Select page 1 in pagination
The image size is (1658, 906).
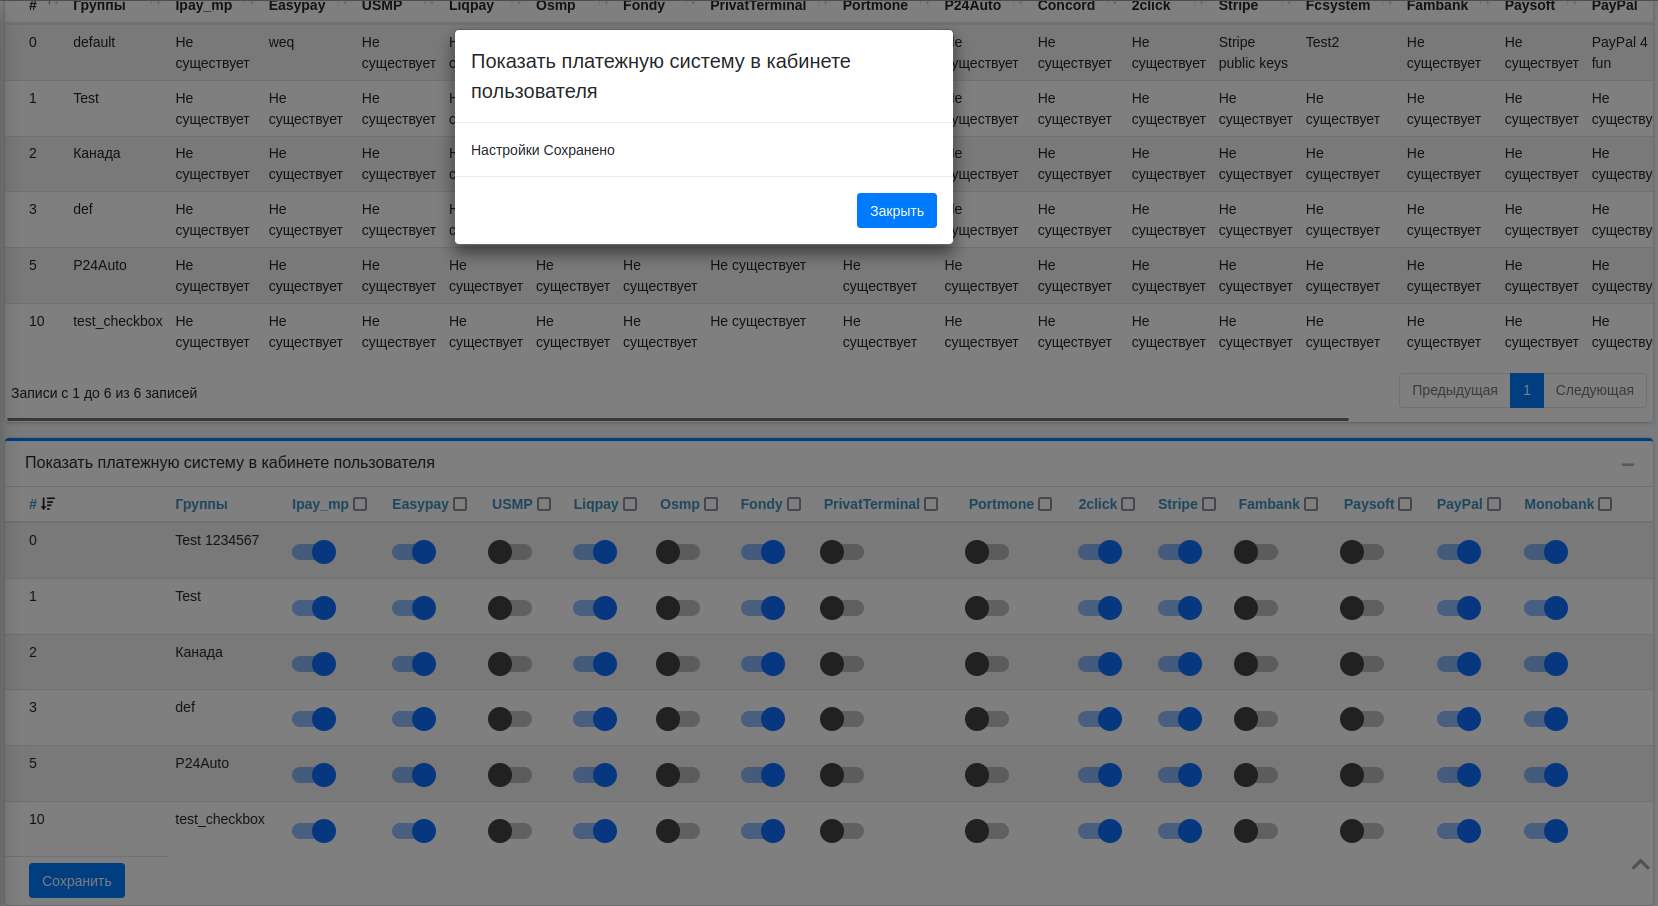[1526, 390]
